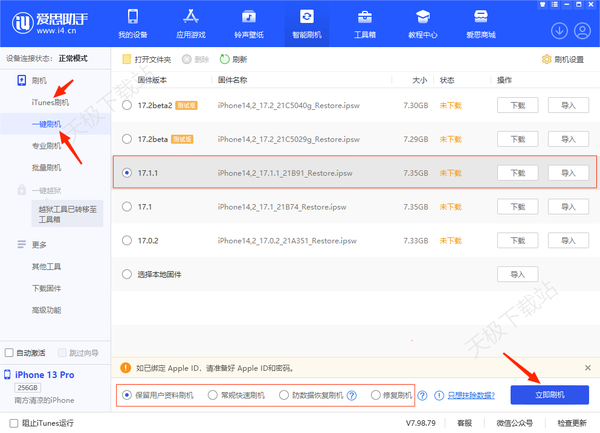Open 下载固件 in the sidebar
Image resolution: width=600 pixels, height=433 pixels.
point(46,288)
